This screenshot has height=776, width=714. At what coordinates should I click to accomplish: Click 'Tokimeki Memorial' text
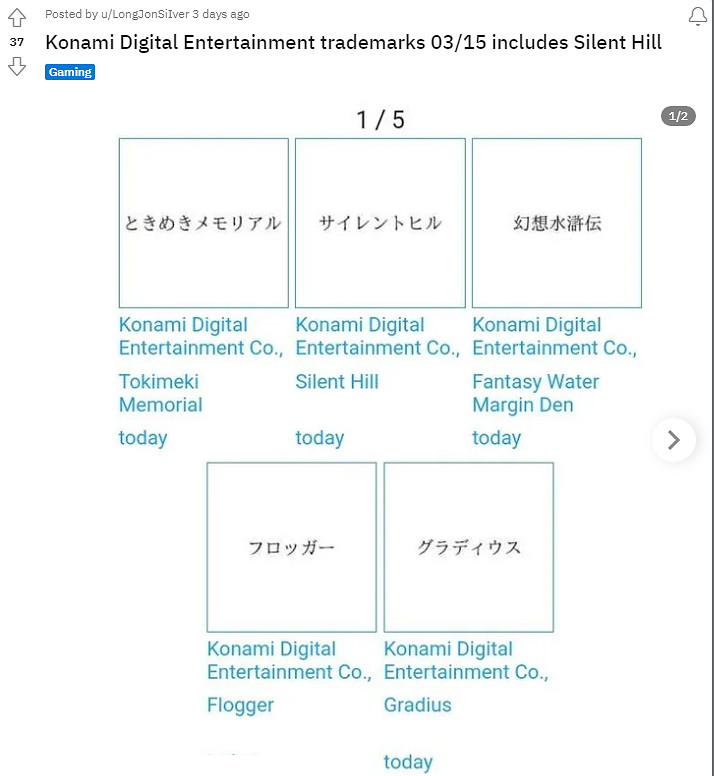tap(160, 393)
